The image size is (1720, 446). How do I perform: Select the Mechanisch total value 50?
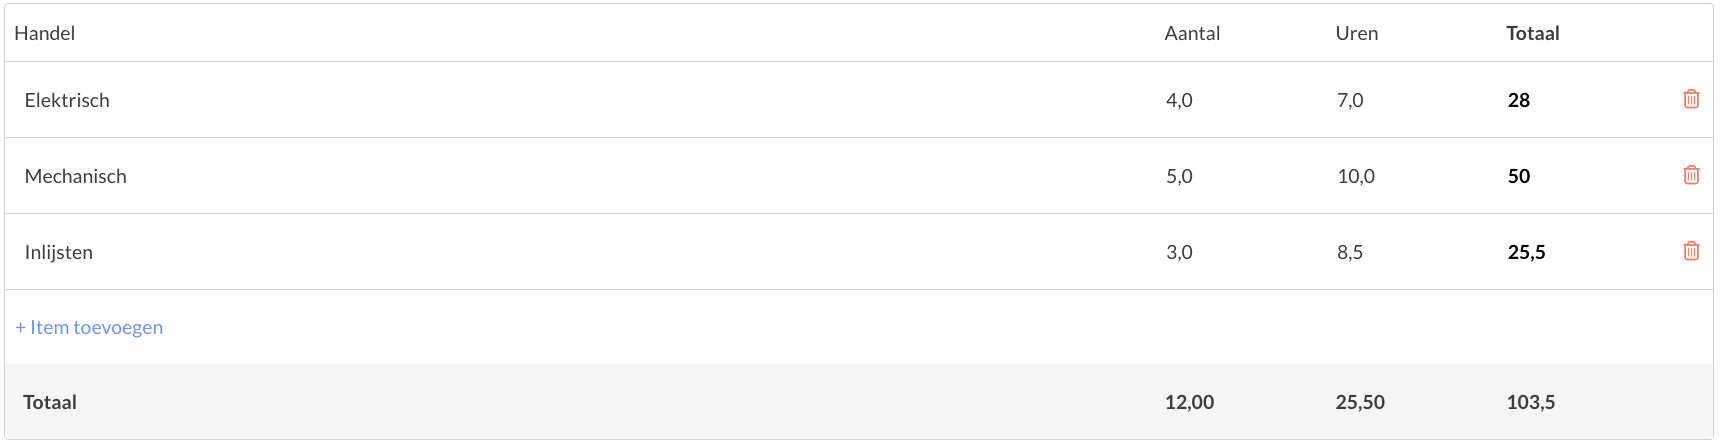(1519, 176)
